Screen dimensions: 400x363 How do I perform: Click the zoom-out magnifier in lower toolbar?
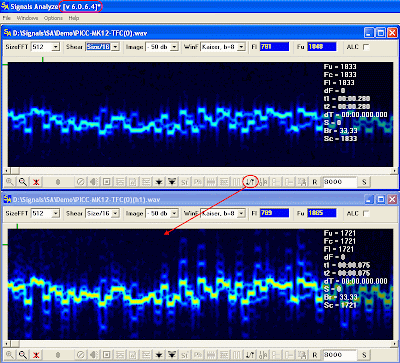(x=23, y=355)
